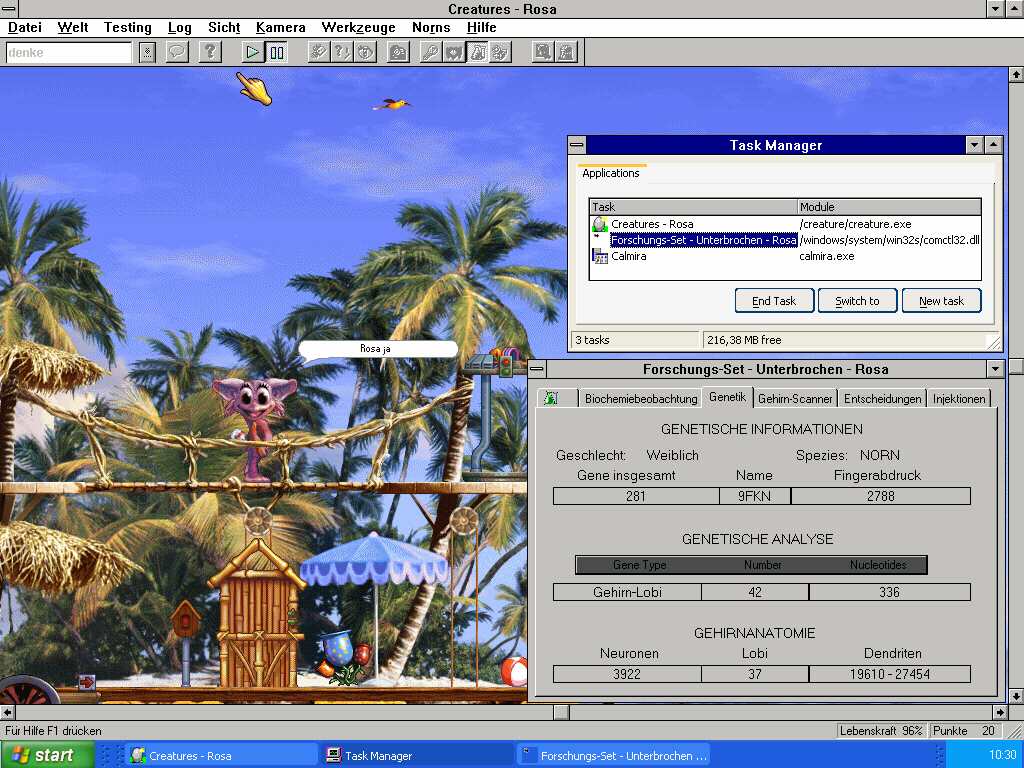Open the Injektionen tab
Screen dimensions: 1024x768
tap(959, 398)
